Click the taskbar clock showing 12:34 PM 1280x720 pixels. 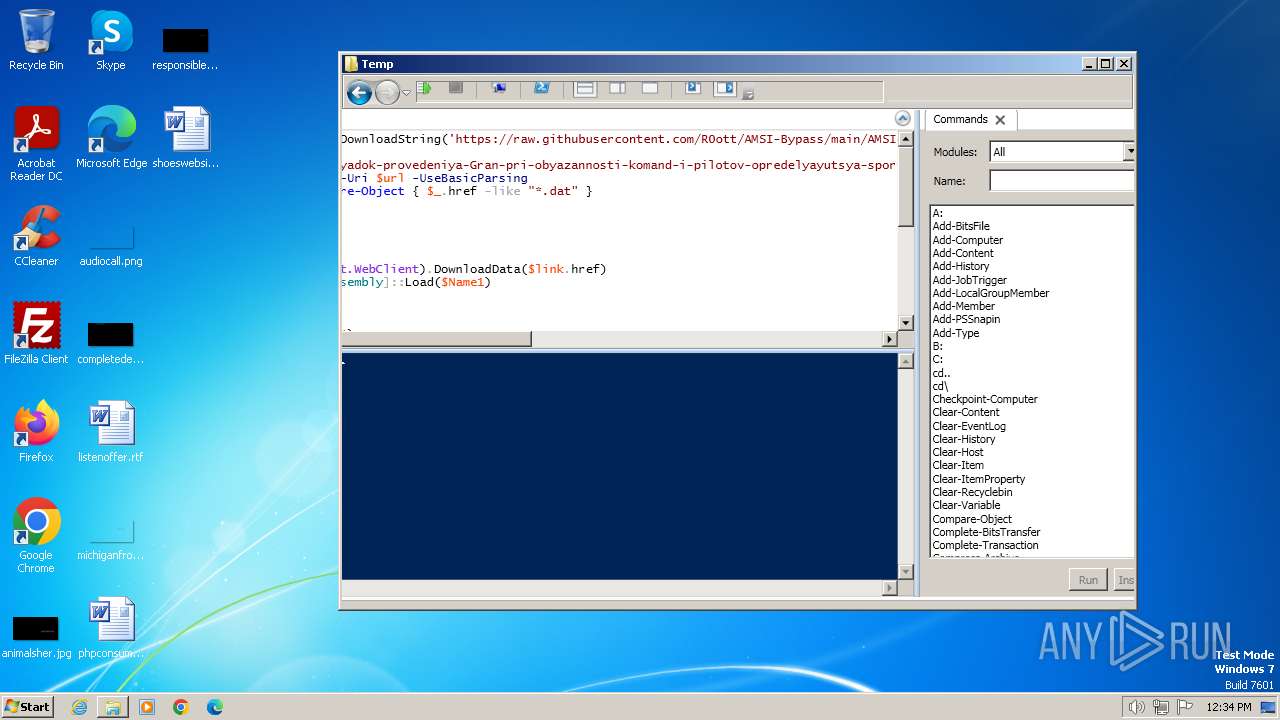1228,707
